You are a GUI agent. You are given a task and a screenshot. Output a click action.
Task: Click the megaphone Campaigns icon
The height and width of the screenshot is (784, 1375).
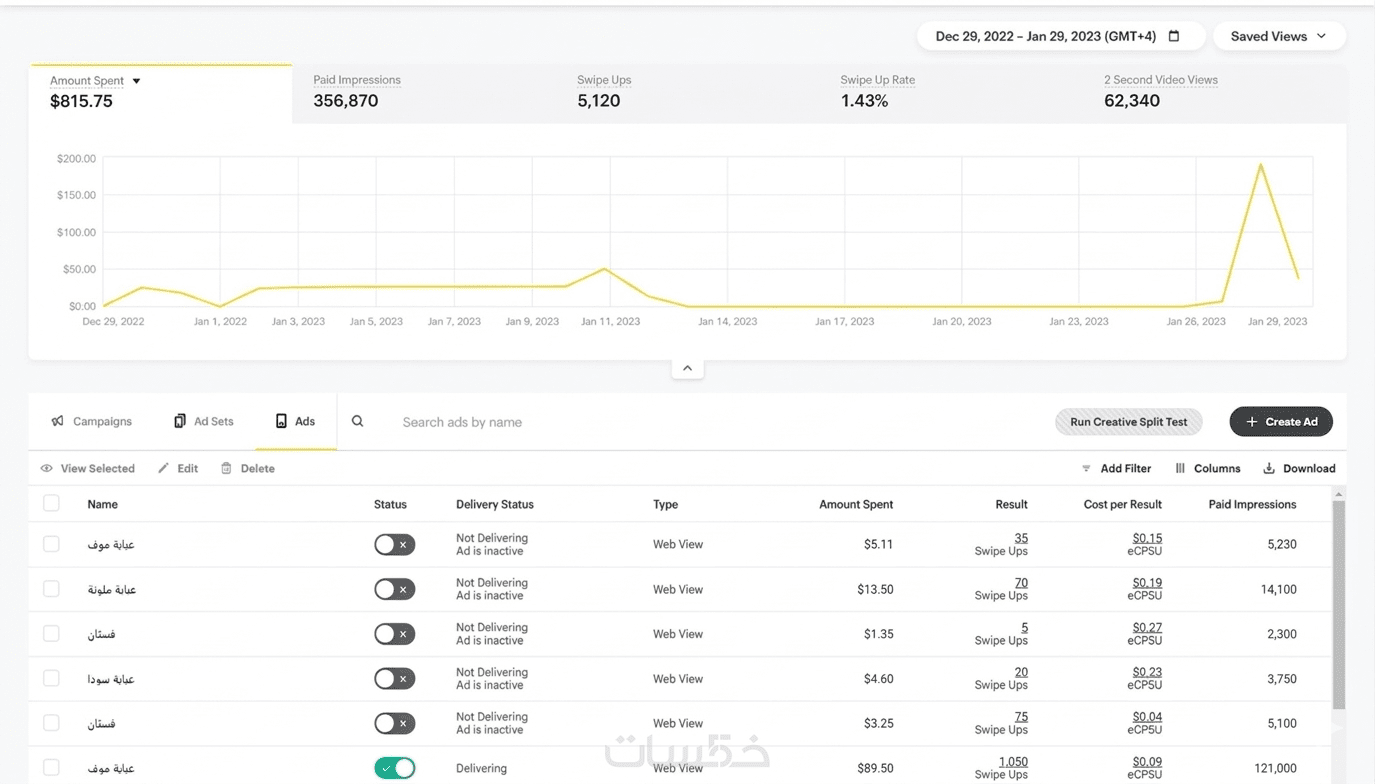pos(58,422)
